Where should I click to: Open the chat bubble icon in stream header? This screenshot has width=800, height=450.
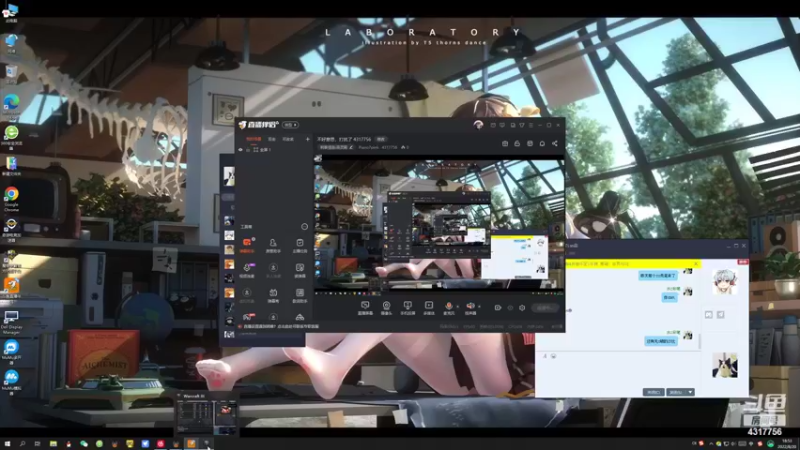coord(542,143)
